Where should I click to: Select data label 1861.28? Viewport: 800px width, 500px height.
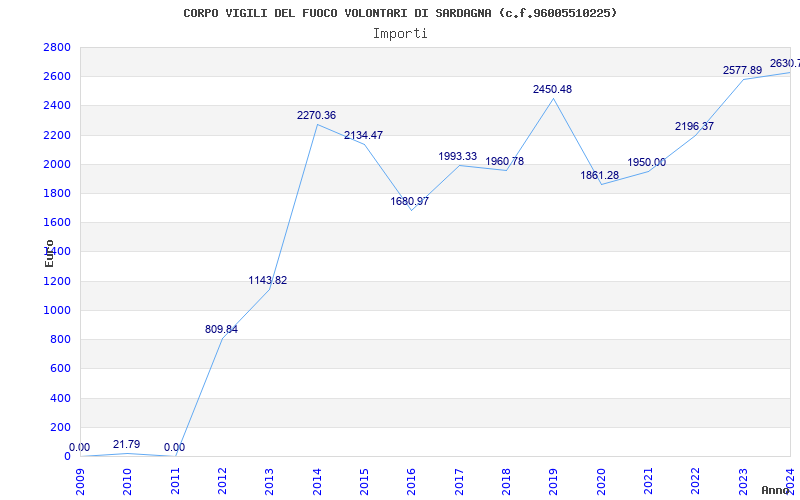click(599, 176)
